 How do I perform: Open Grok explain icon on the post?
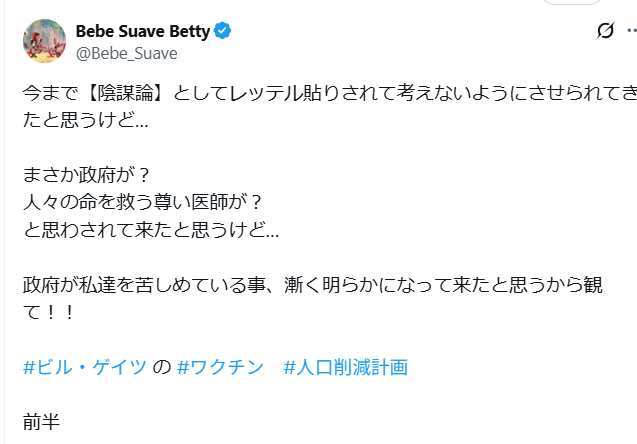point(604,31)
